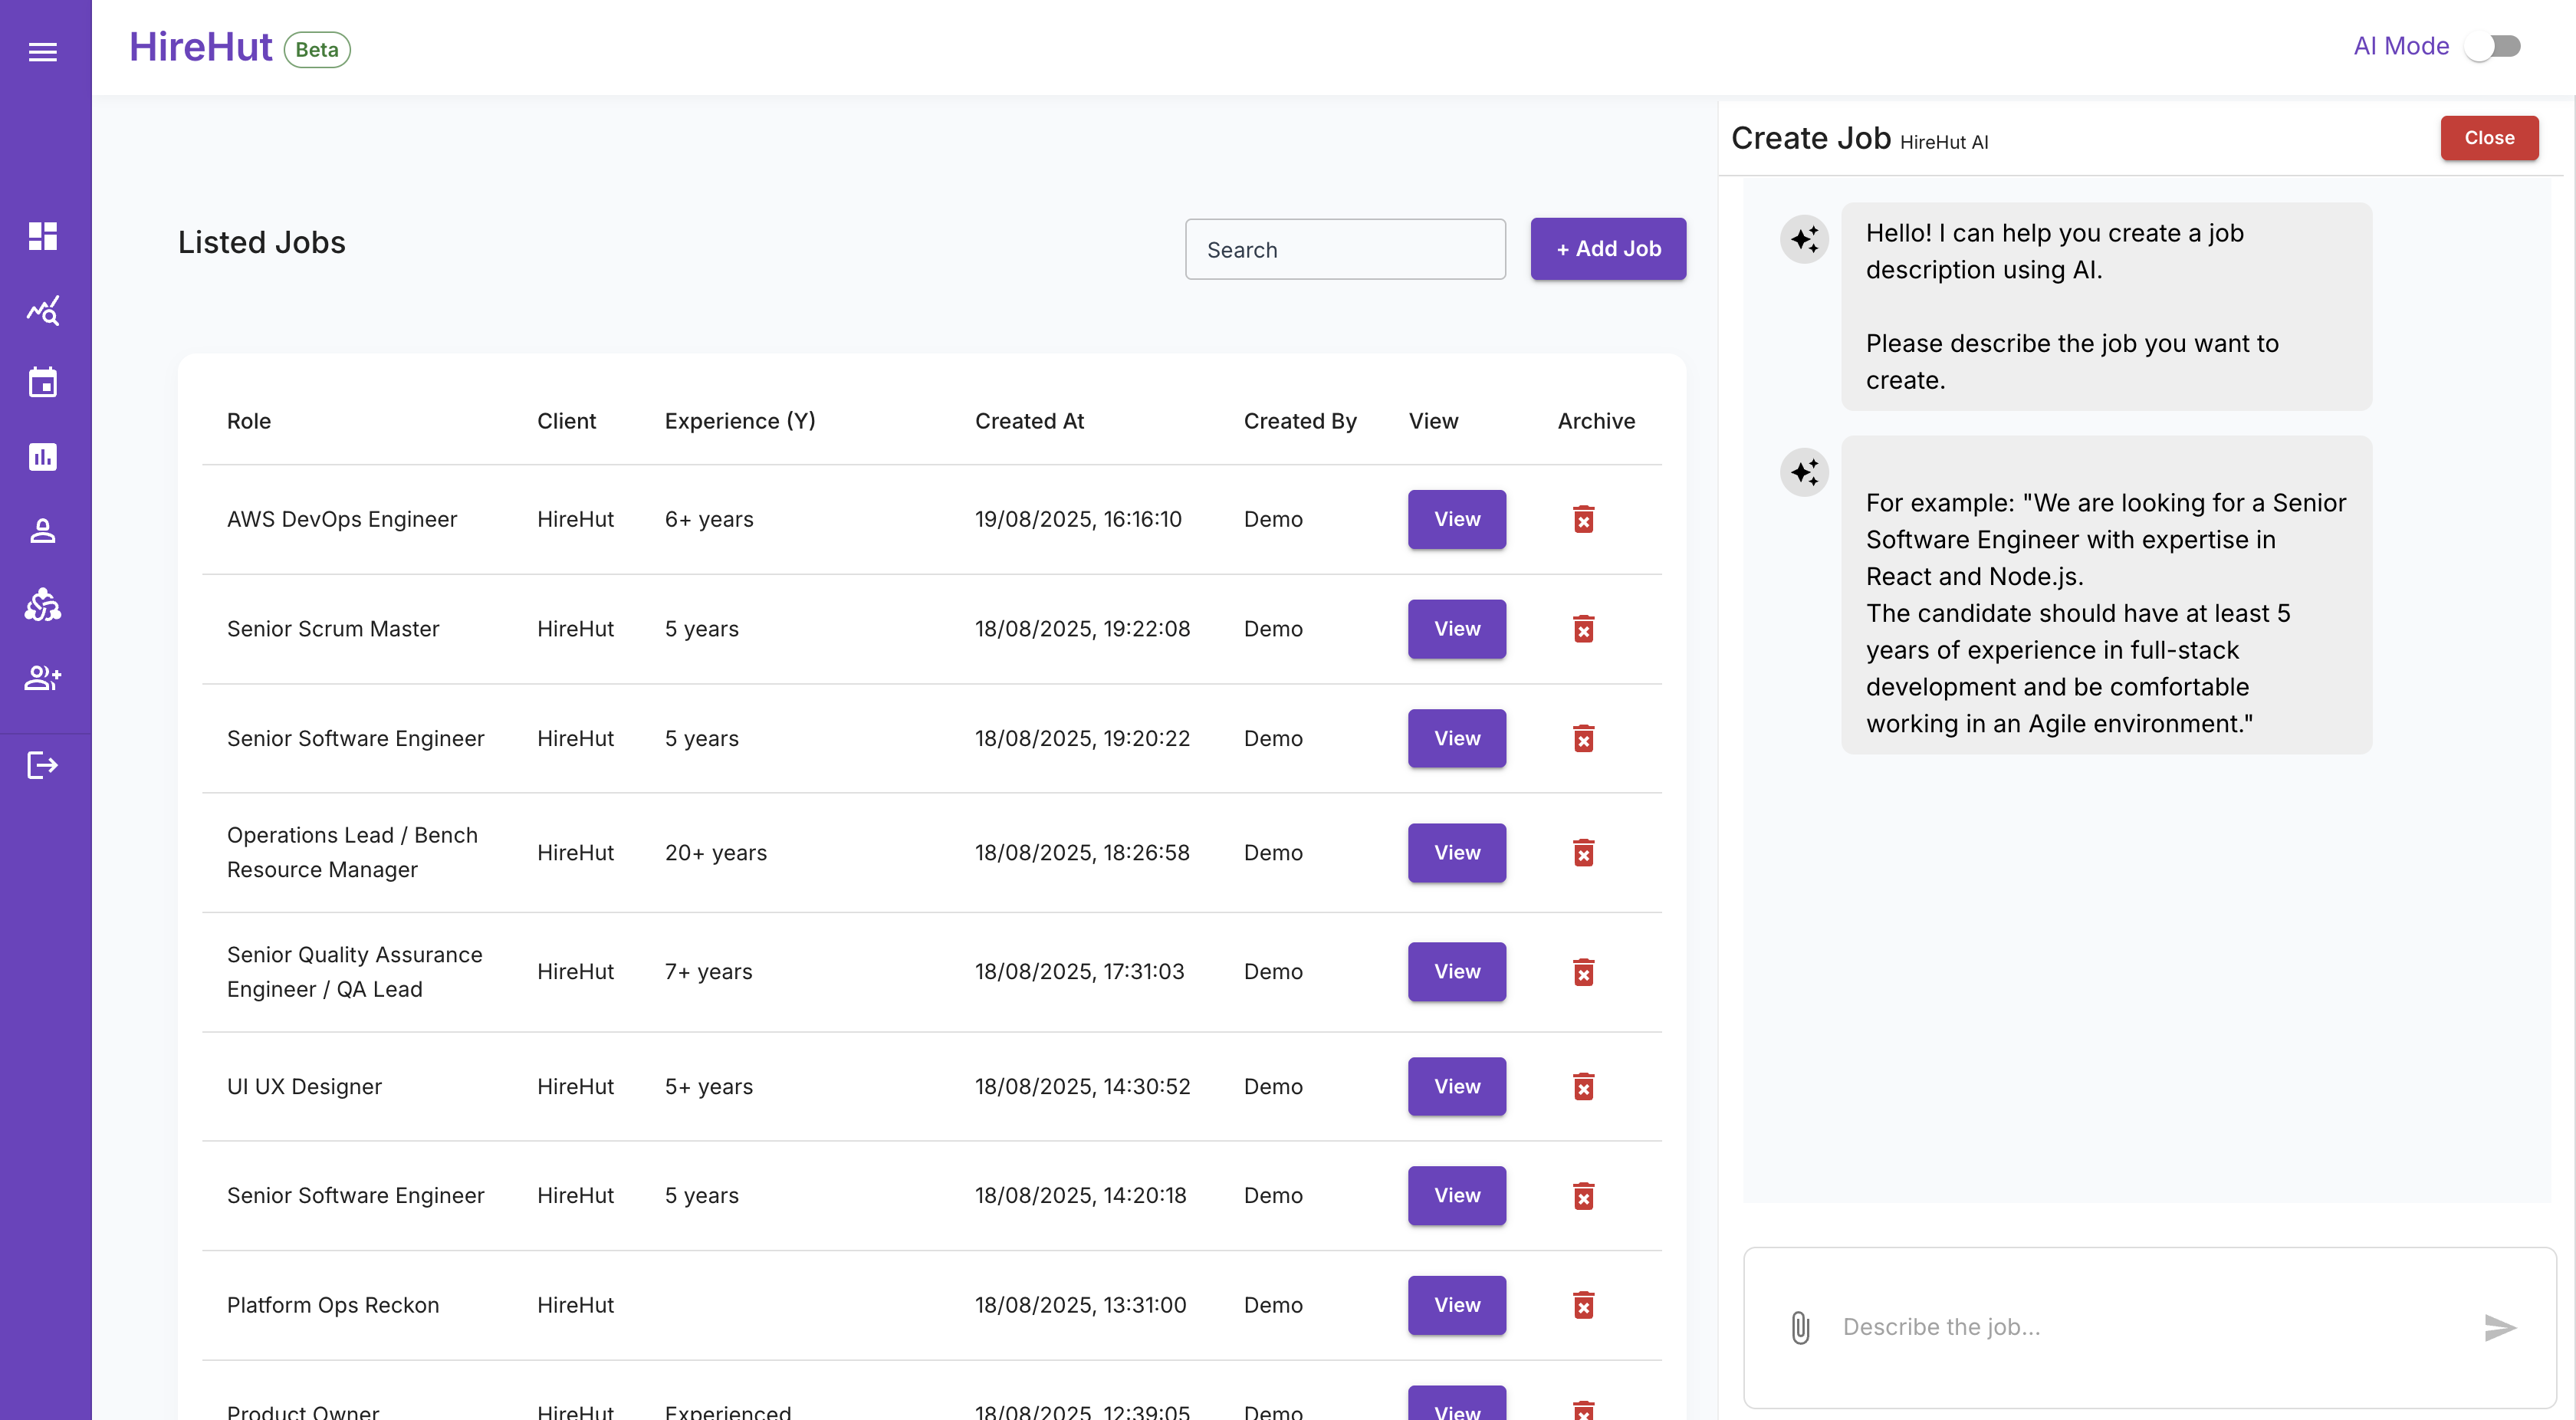Open the bar-chart reports icon in the sidebar
Image resolution: width=2576 pixels, height=1420 pixels.
[43, 457]
